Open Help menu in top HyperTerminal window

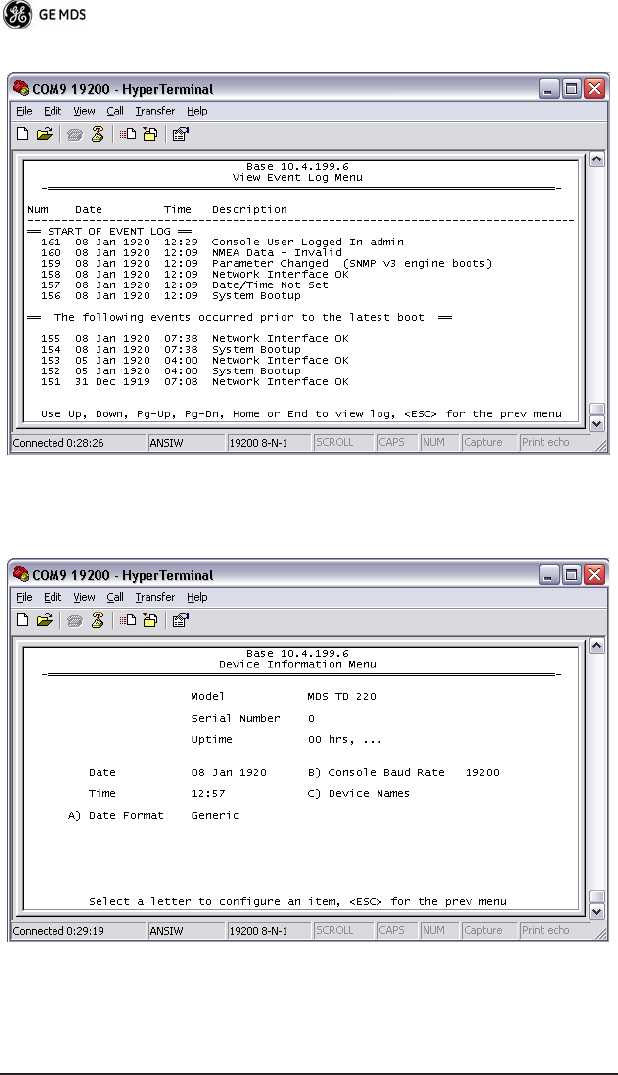click(197, 111)
